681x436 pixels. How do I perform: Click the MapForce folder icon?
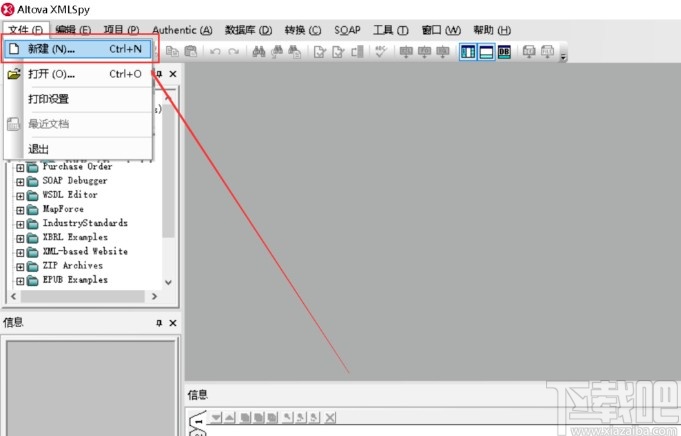pos(33,210)
